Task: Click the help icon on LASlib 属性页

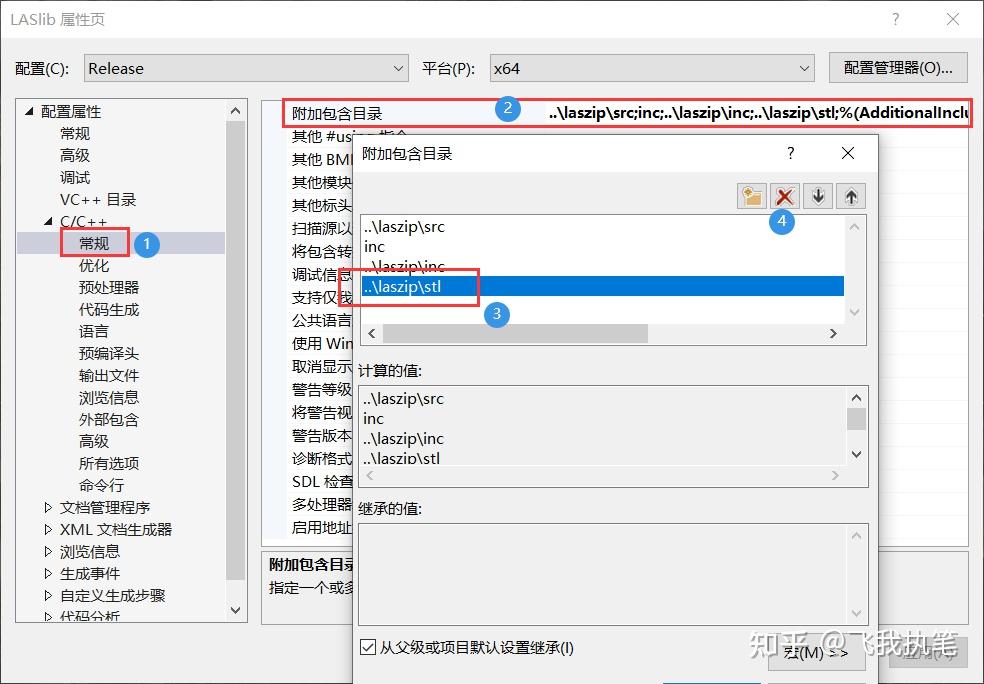Action: [896, 19]
